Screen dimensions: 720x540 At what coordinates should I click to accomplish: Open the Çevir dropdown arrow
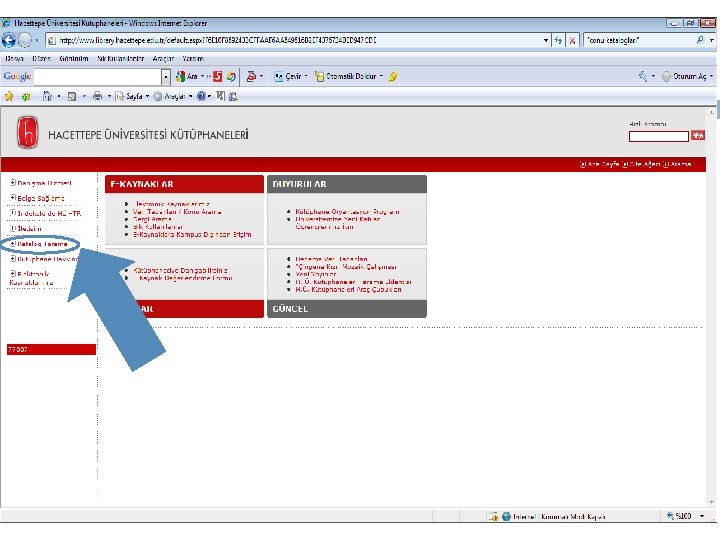306,76
